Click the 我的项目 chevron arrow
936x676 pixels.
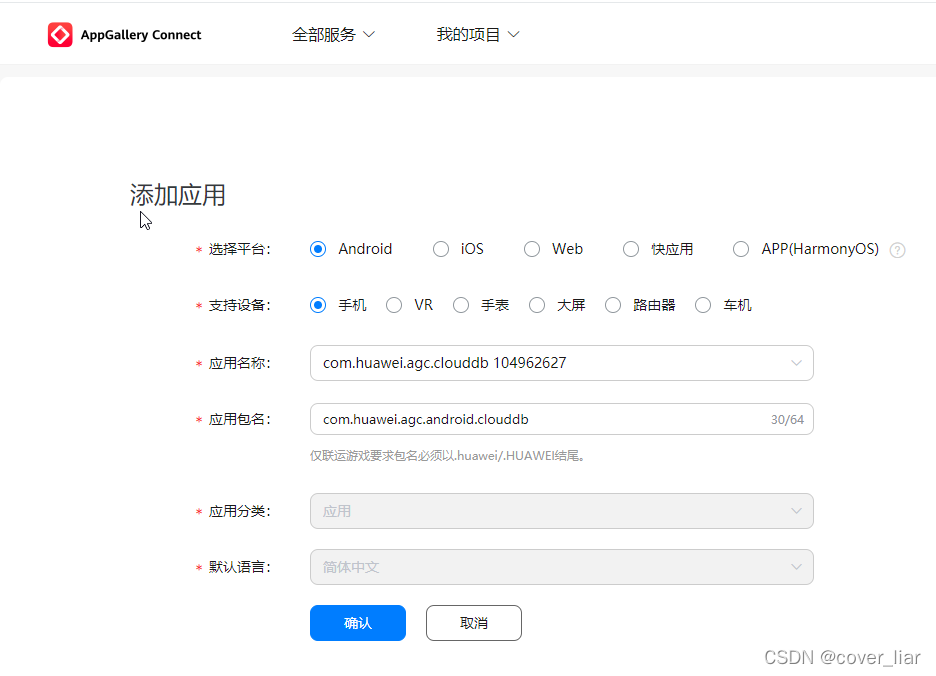coord(513,35)
